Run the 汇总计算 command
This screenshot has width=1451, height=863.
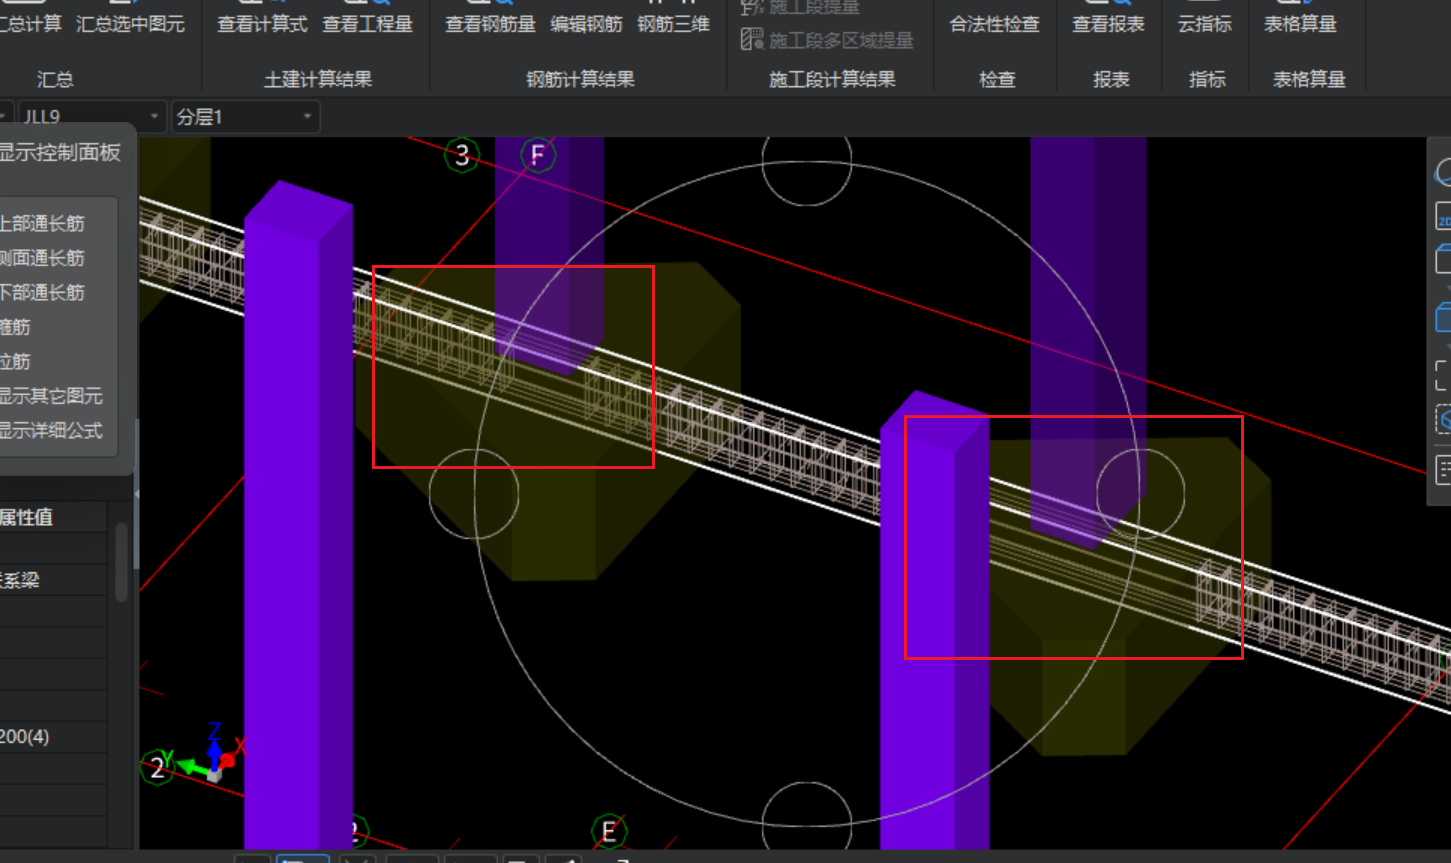30,23
